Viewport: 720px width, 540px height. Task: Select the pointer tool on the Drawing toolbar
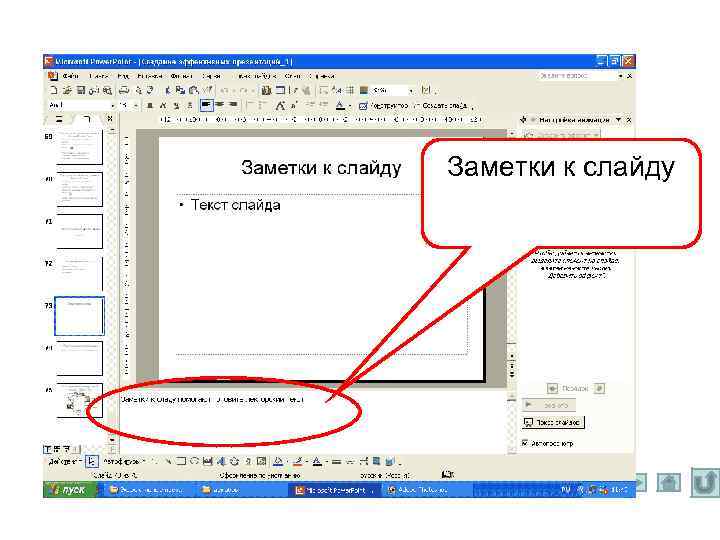click(x=92, y=461)
